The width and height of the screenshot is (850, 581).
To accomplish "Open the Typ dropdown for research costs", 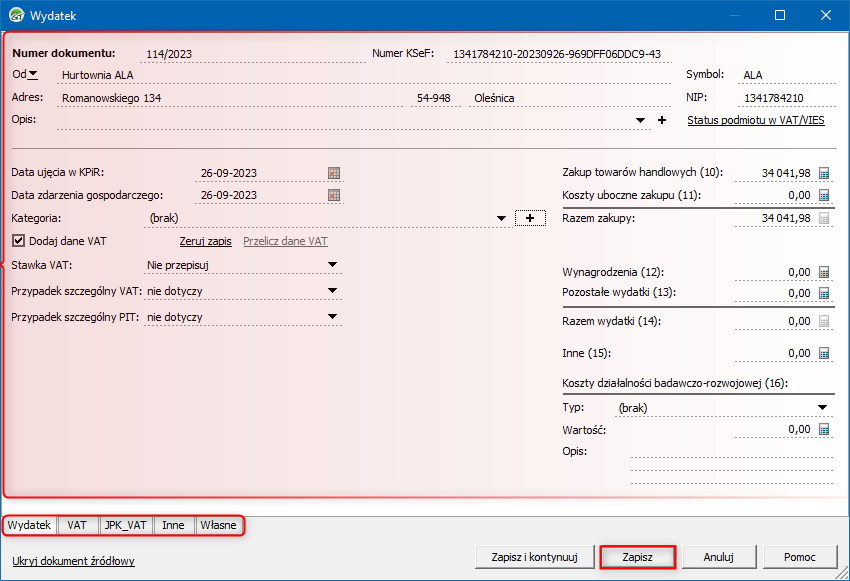I will pyautogui.click(x=822, y=408).
